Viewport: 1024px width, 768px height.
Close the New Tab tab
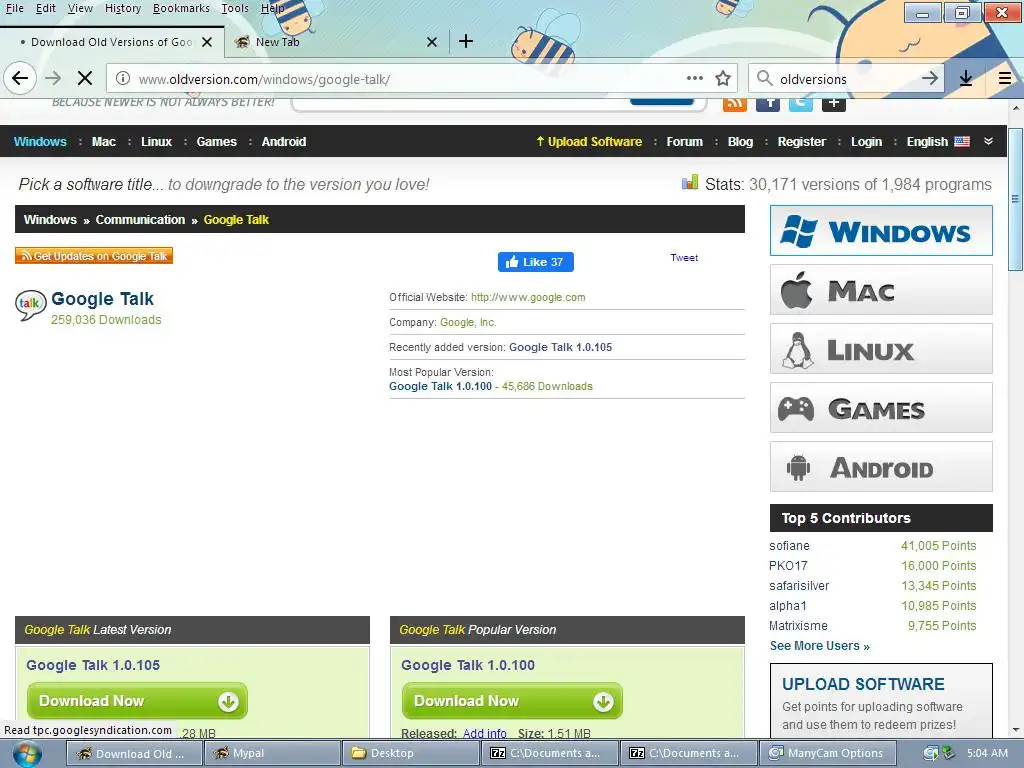pos(432,42)
